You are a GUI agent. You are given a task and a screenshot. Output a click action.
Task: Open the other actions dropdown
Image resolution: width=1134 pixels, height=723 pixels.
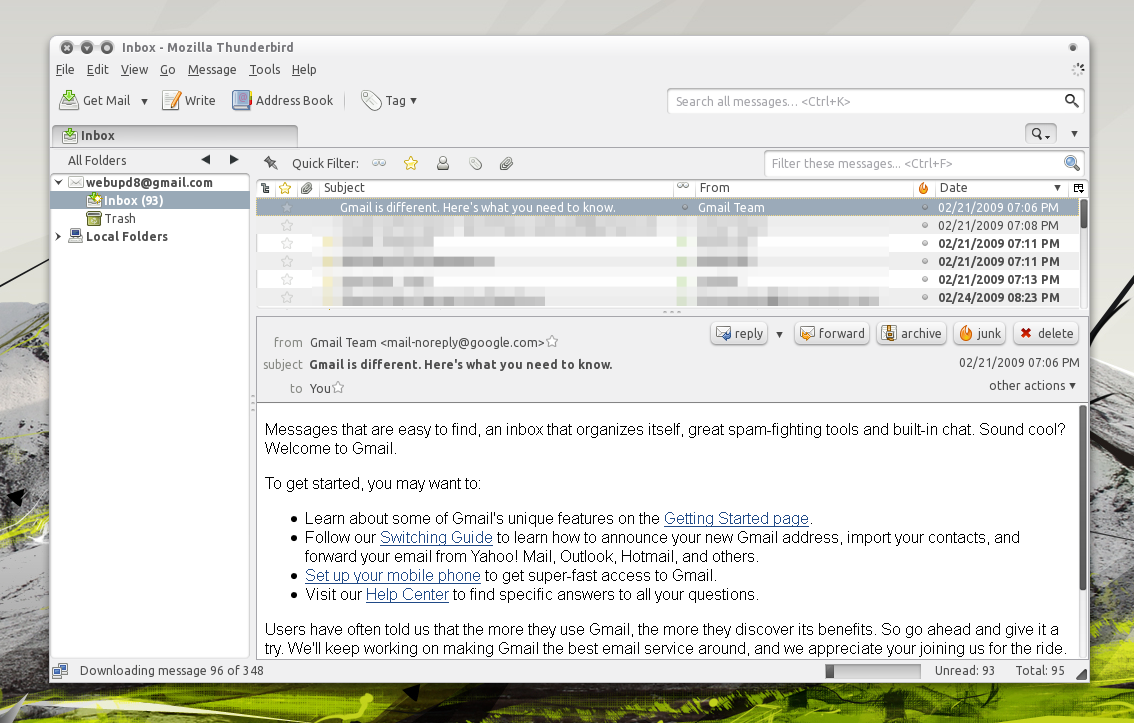coord(1032,386)
